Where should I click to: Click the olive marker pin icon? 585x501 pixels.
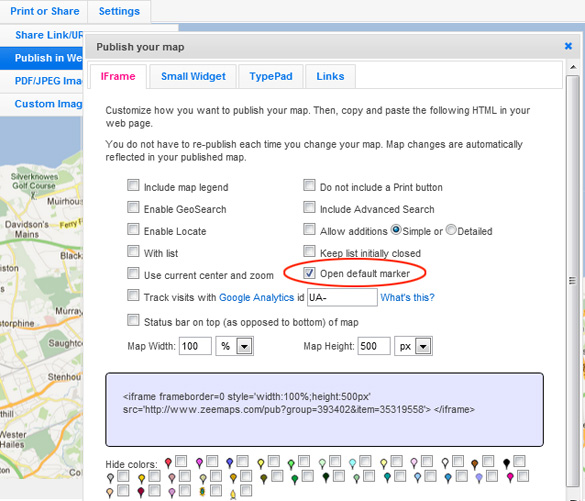263,479
